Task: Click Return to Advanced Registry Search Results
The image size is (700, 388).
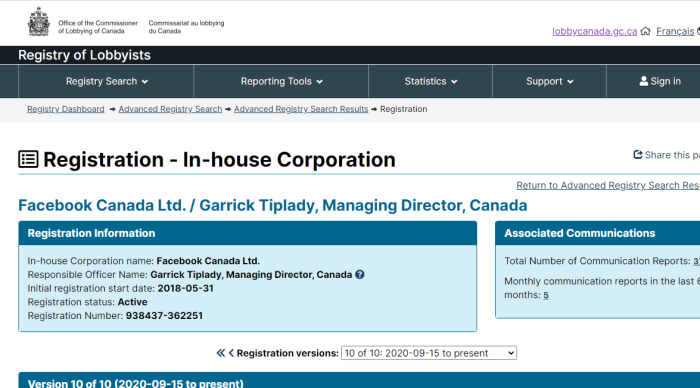Action: coord(608,185)
